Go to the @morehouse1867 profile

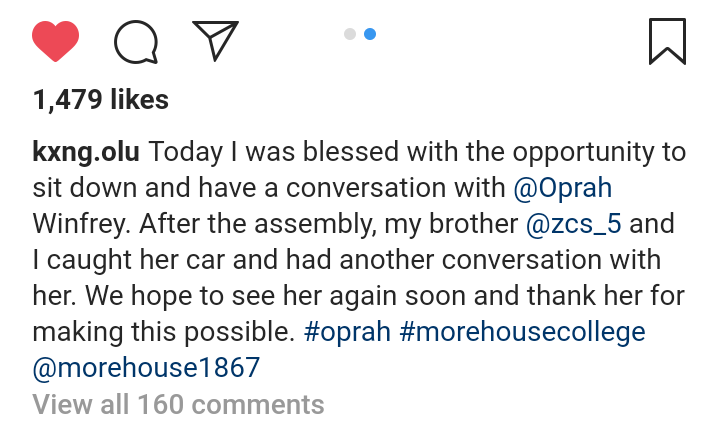coord(146,368)
